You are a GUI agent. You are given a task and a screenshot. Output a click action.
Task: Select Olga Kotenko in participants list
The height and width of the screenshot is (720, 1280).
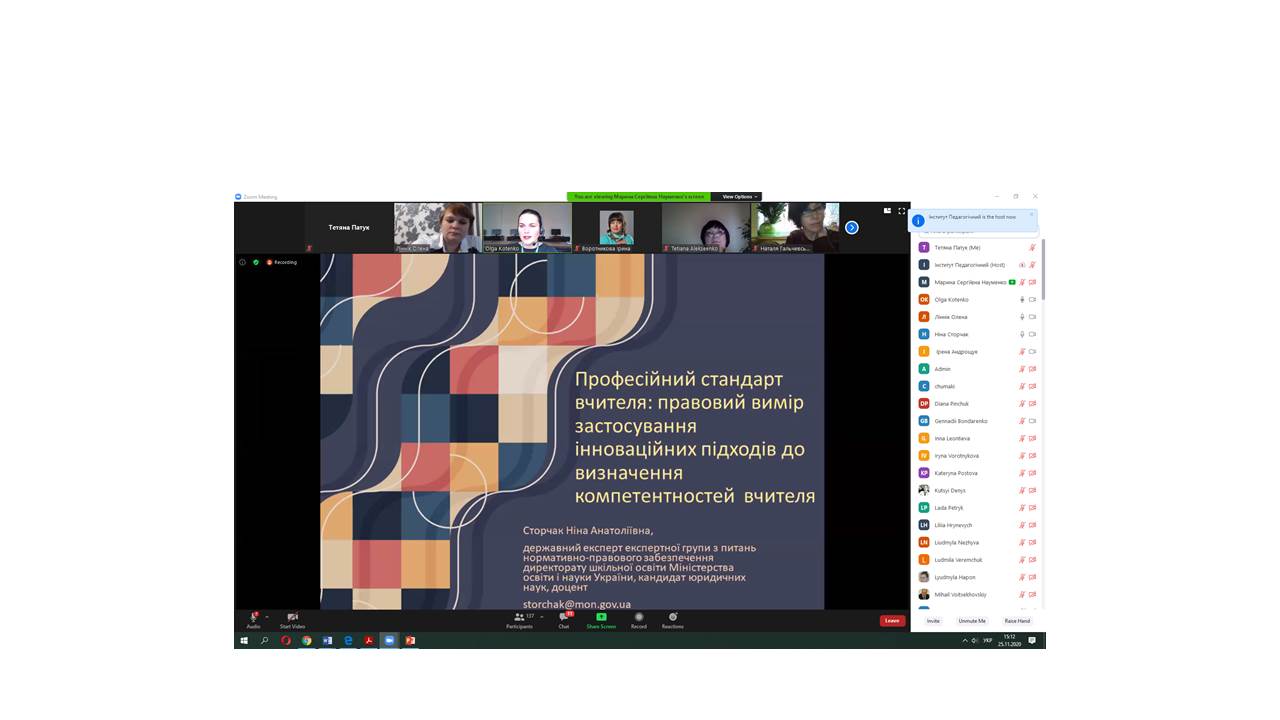(952, 300)
